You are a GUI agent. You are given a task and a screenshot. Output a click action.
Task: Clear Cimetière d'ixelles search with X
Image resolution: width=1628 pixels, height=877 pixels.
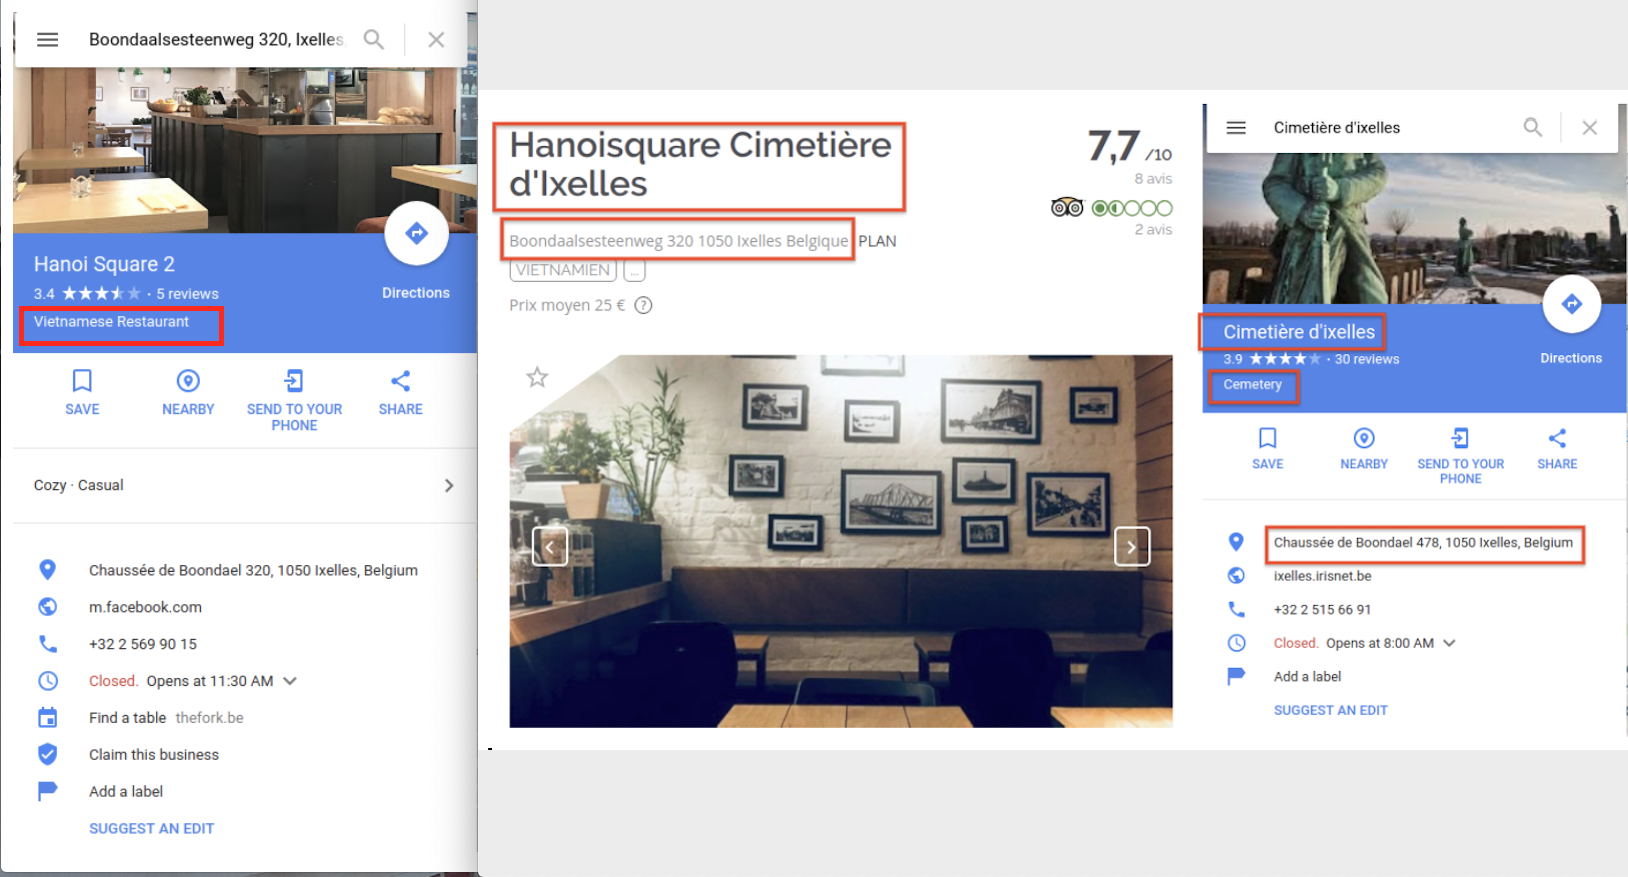(x=1589, y=128)
